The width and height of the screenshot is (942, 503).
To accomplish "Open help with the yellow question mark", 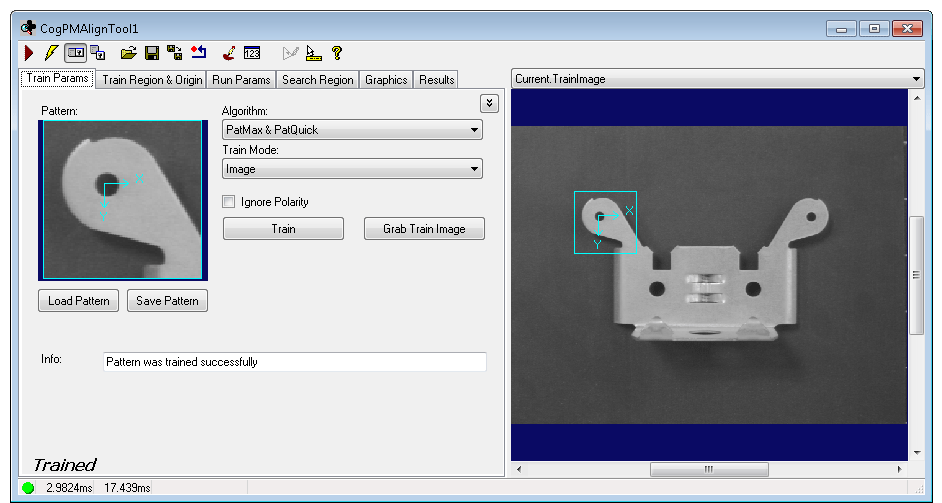I will (337, 53).
